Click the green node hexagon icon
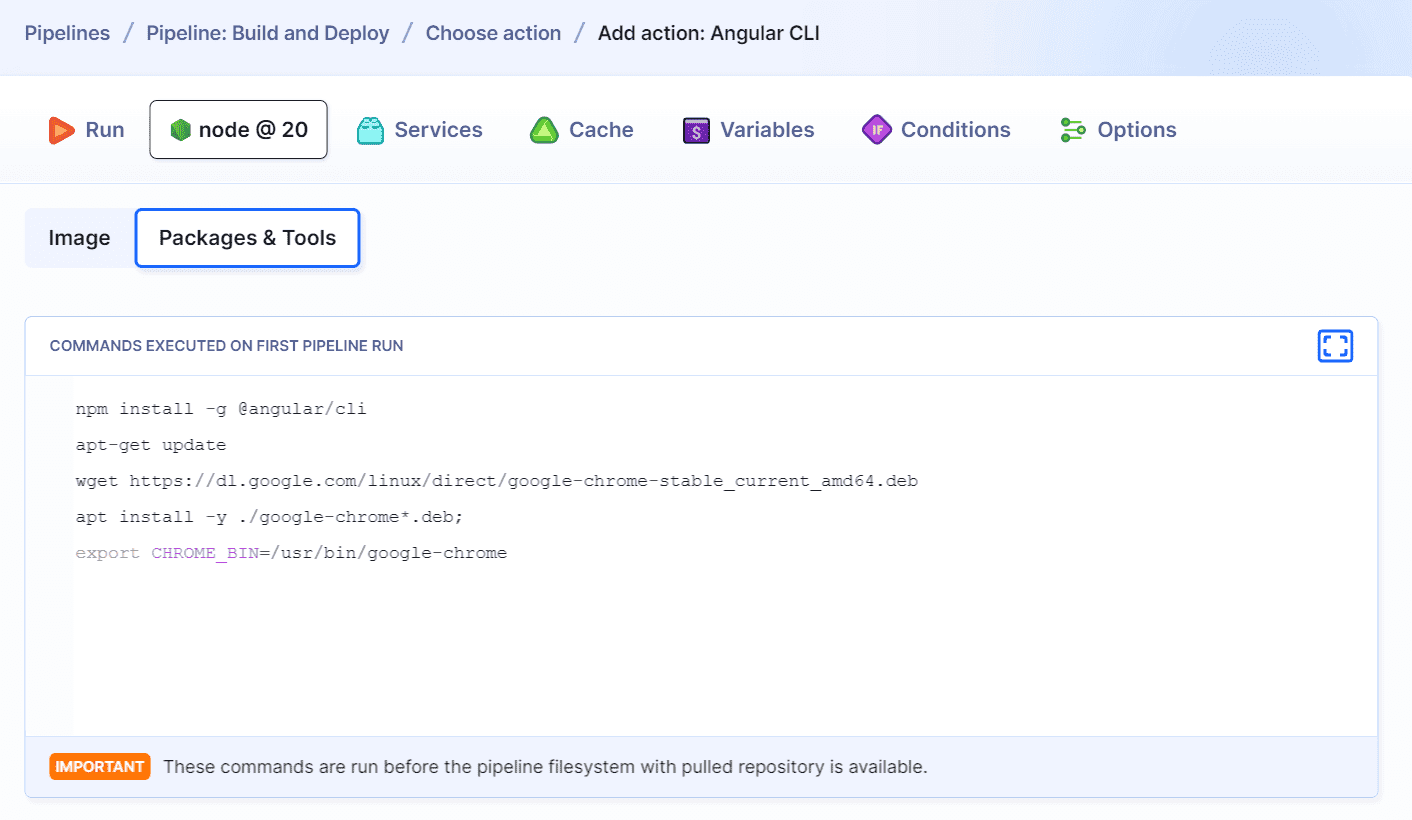This screenshot has width=1412, height=820. point(180,130)
